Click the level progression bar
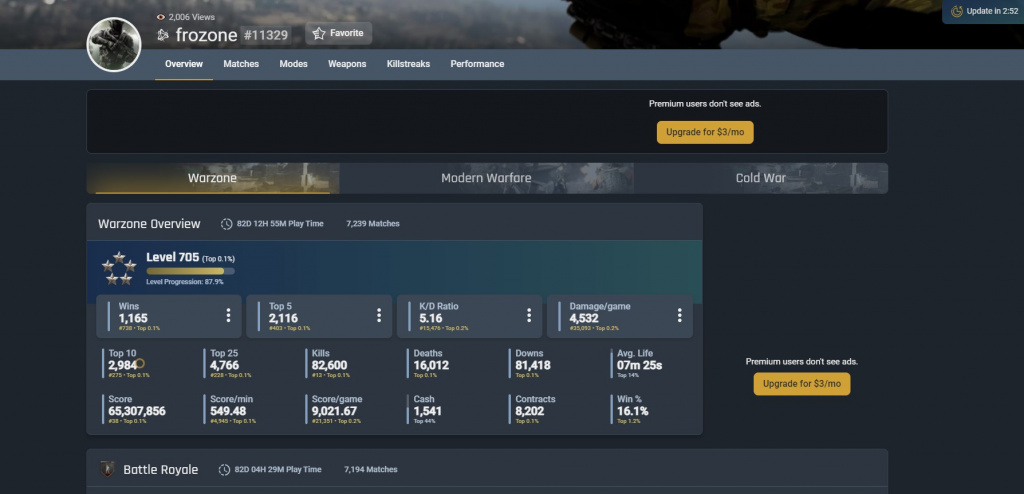Screen dimensions: 1024x494 (x=190, y=271)
